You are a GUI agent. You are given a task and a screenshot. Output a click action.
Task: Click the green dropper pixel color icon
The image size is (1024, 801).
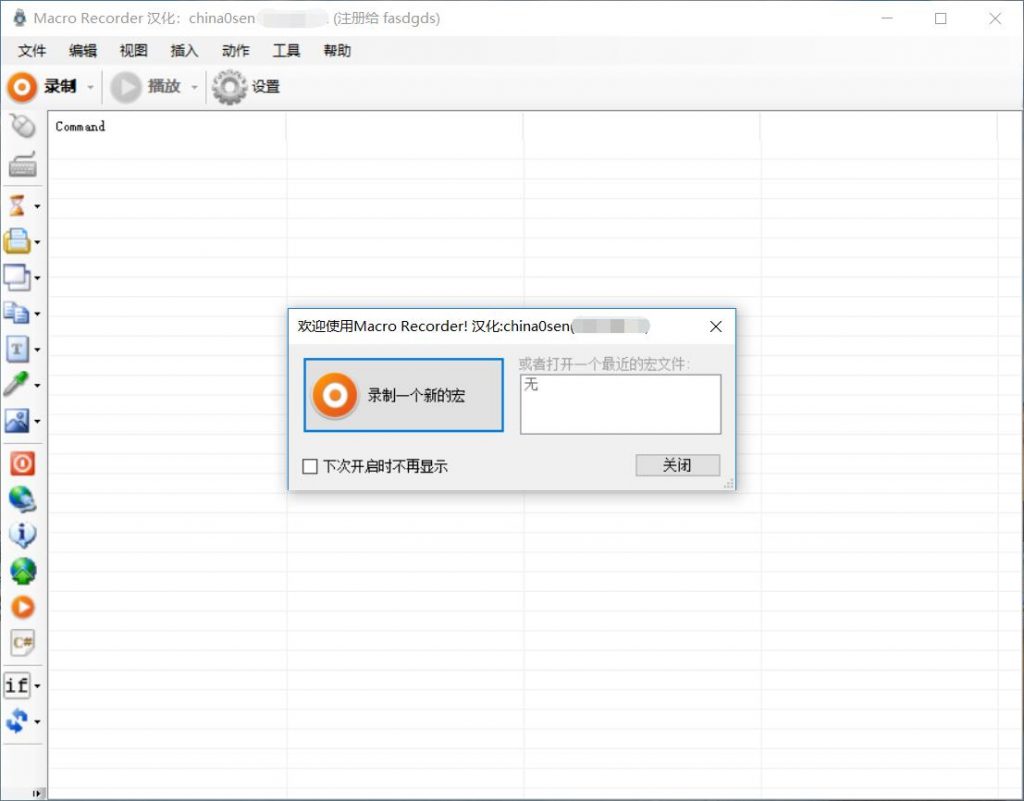point(17,384)
